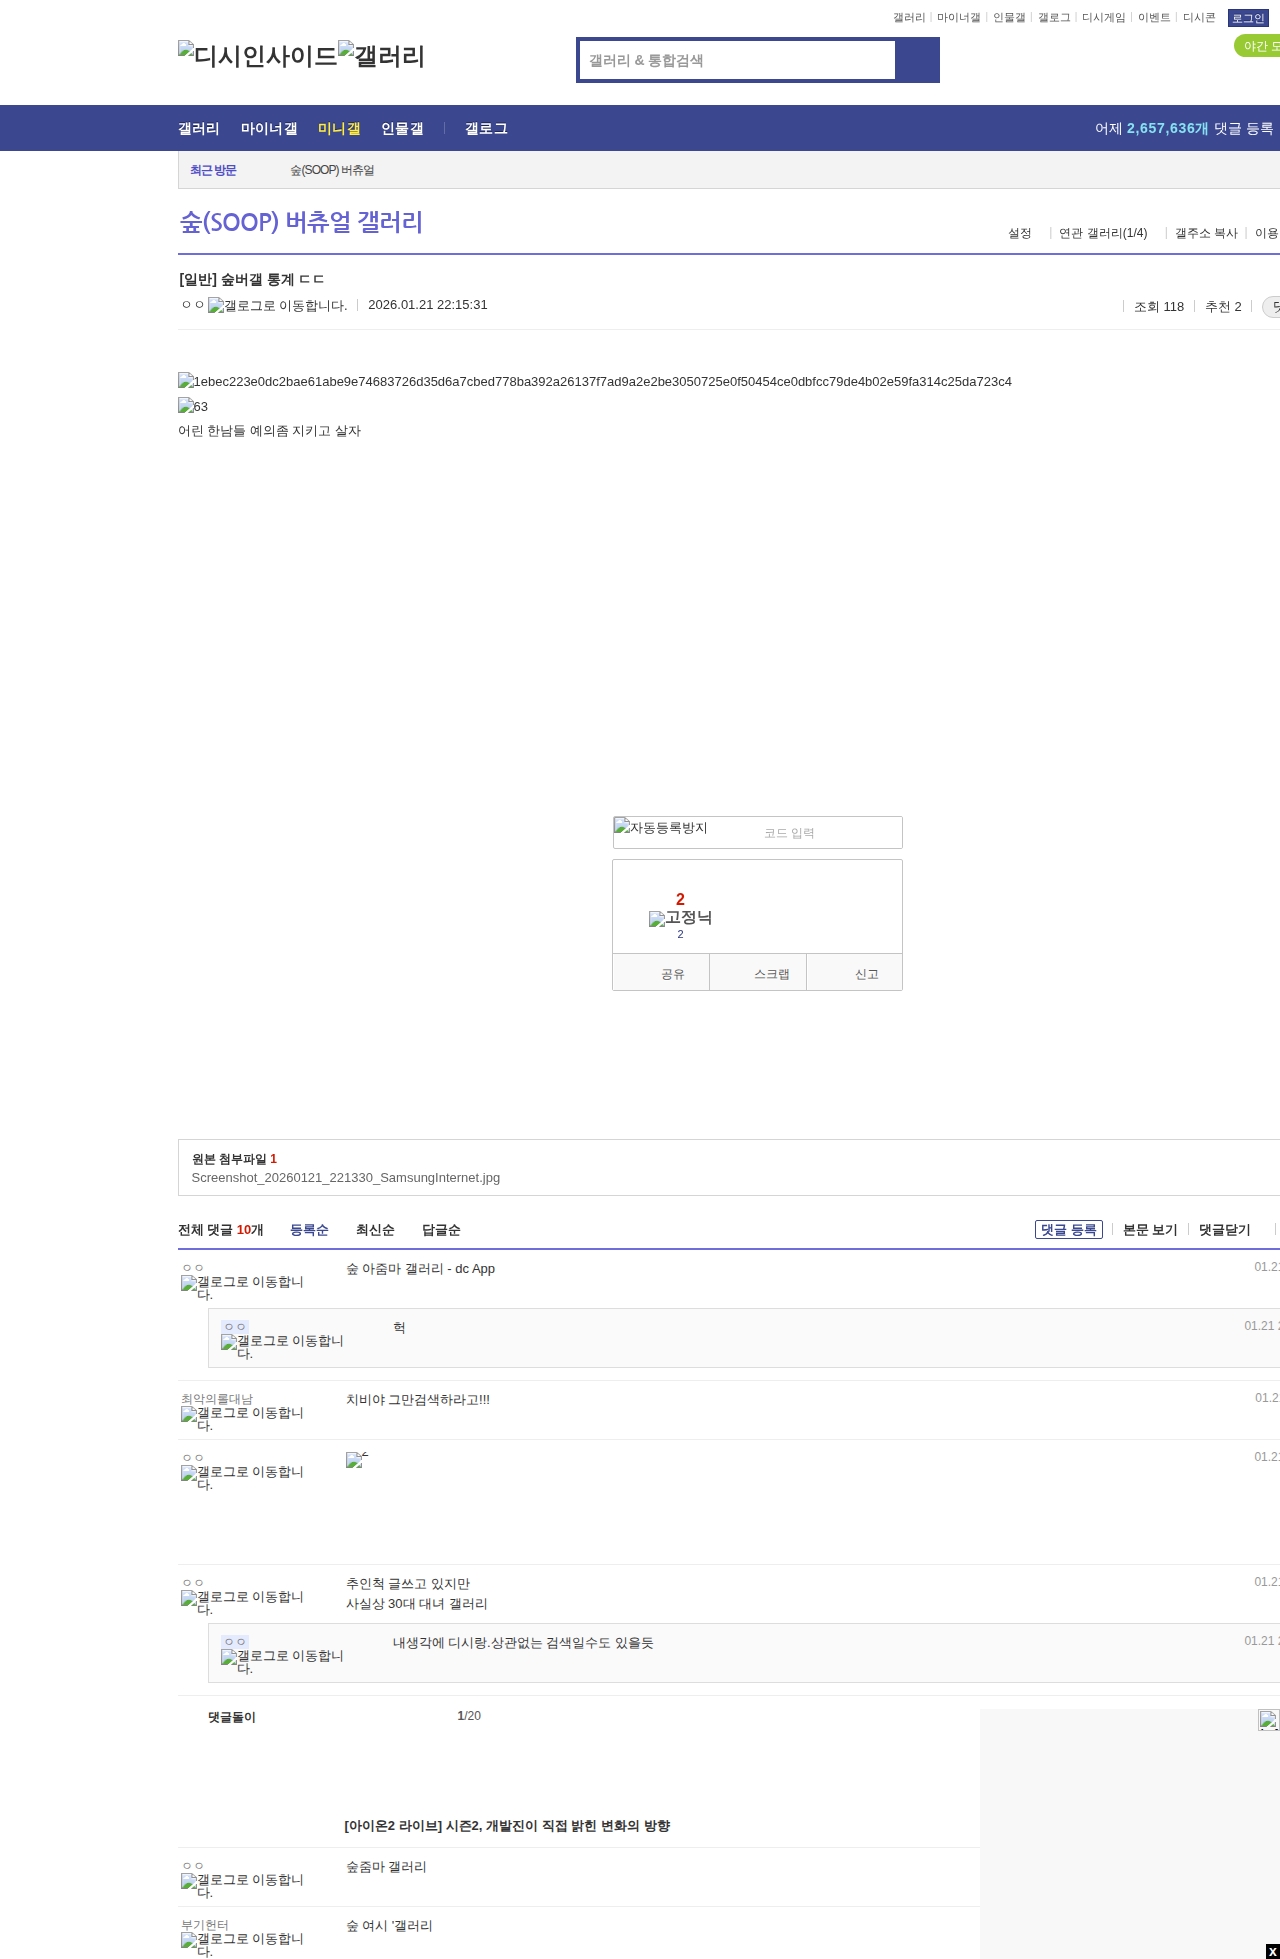Go to 갤로그 in the blue navigation bar
1280x1959 pixels.
click(486, 128)
